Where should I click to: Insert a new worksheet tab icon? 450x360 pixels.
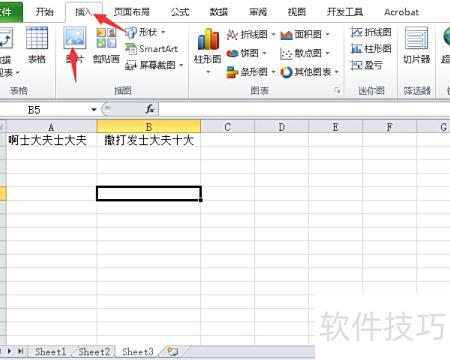pyautogui.click(x=173, y=351)
